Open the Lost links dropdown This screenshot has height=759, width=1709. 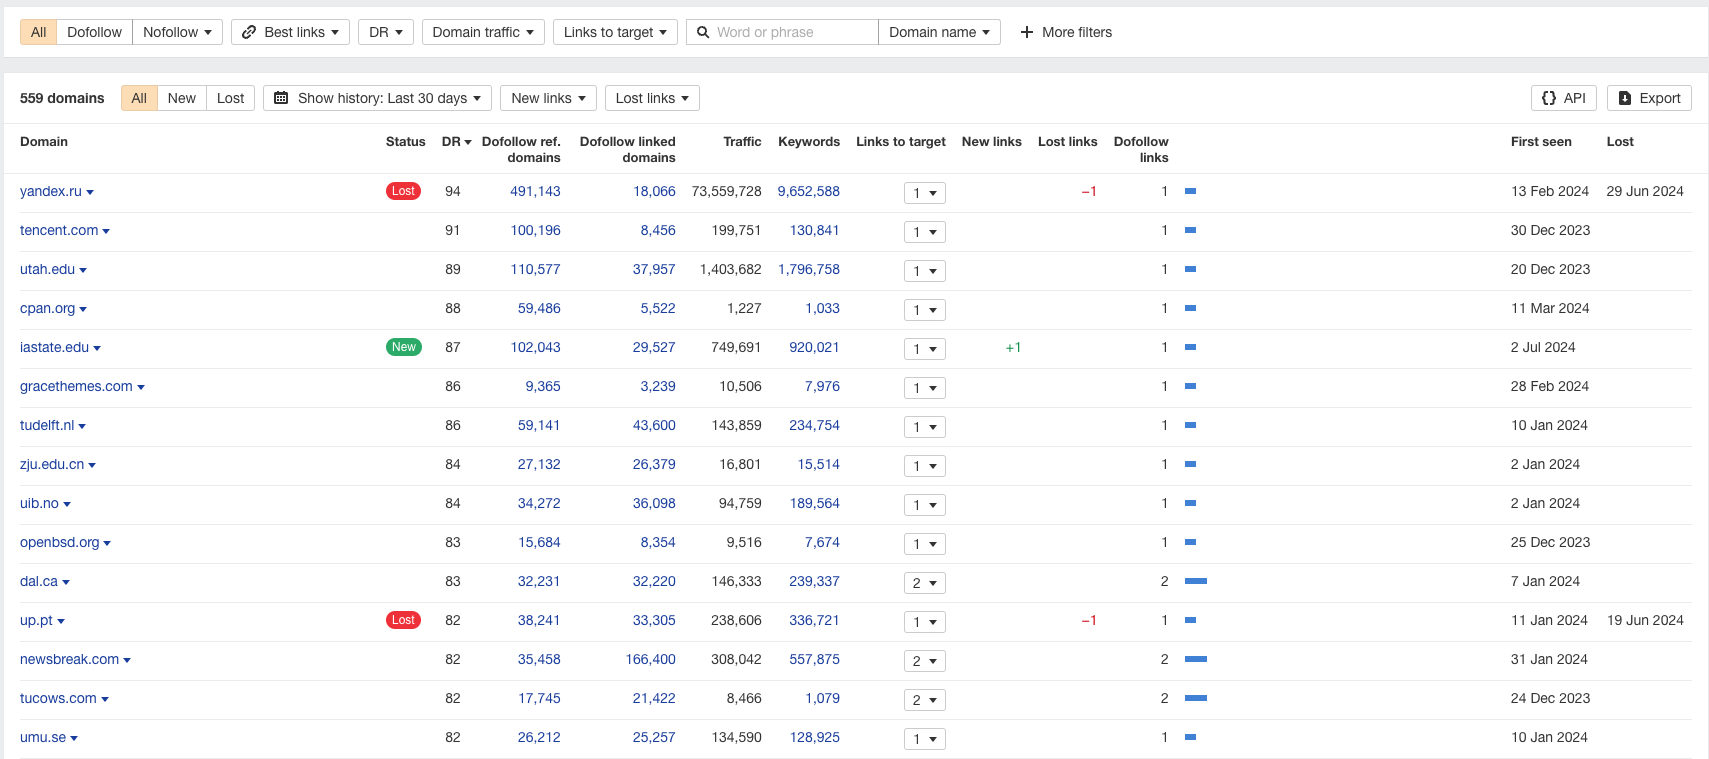[652, 98]
